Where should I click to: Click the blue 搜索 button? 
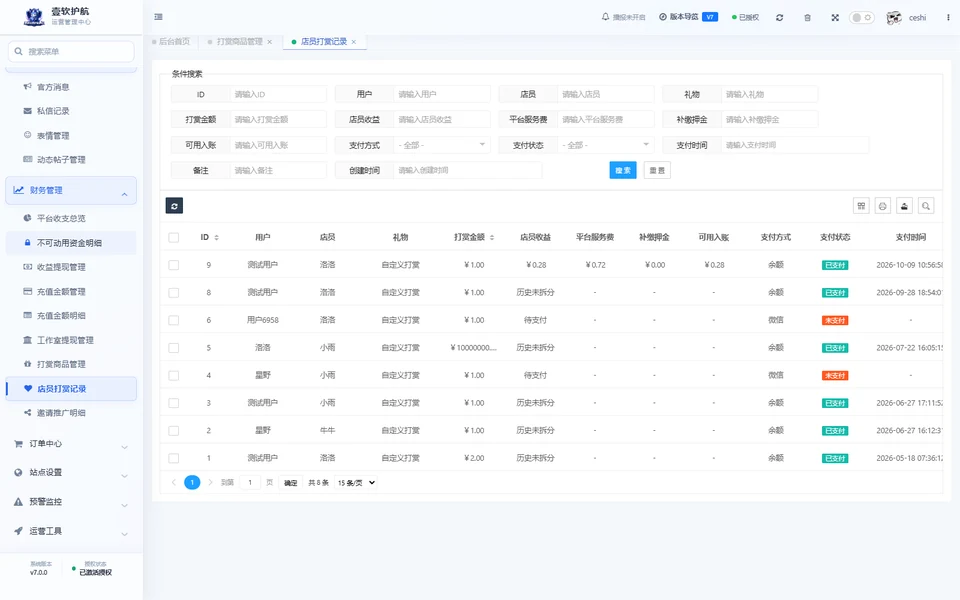click(623, 170)
